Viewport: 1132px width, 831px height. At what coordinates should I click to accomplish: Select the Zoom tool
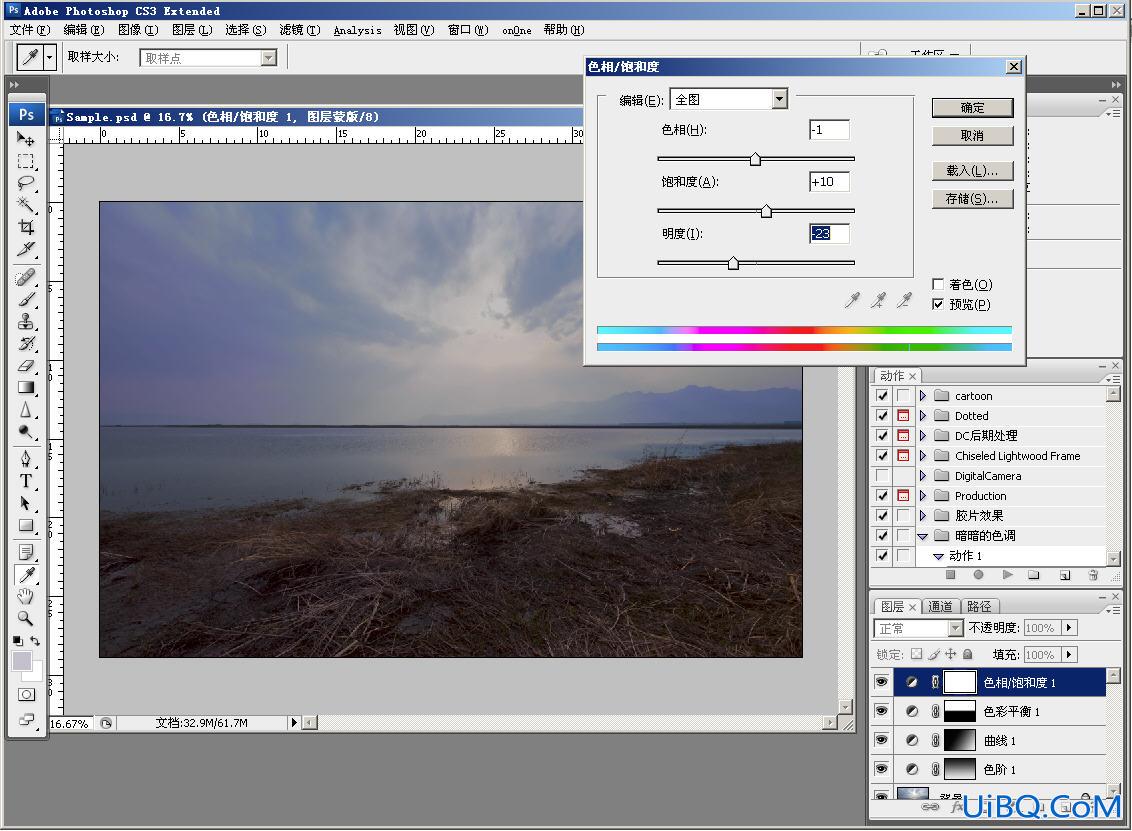pyautogui.click(x=26, y=618)
